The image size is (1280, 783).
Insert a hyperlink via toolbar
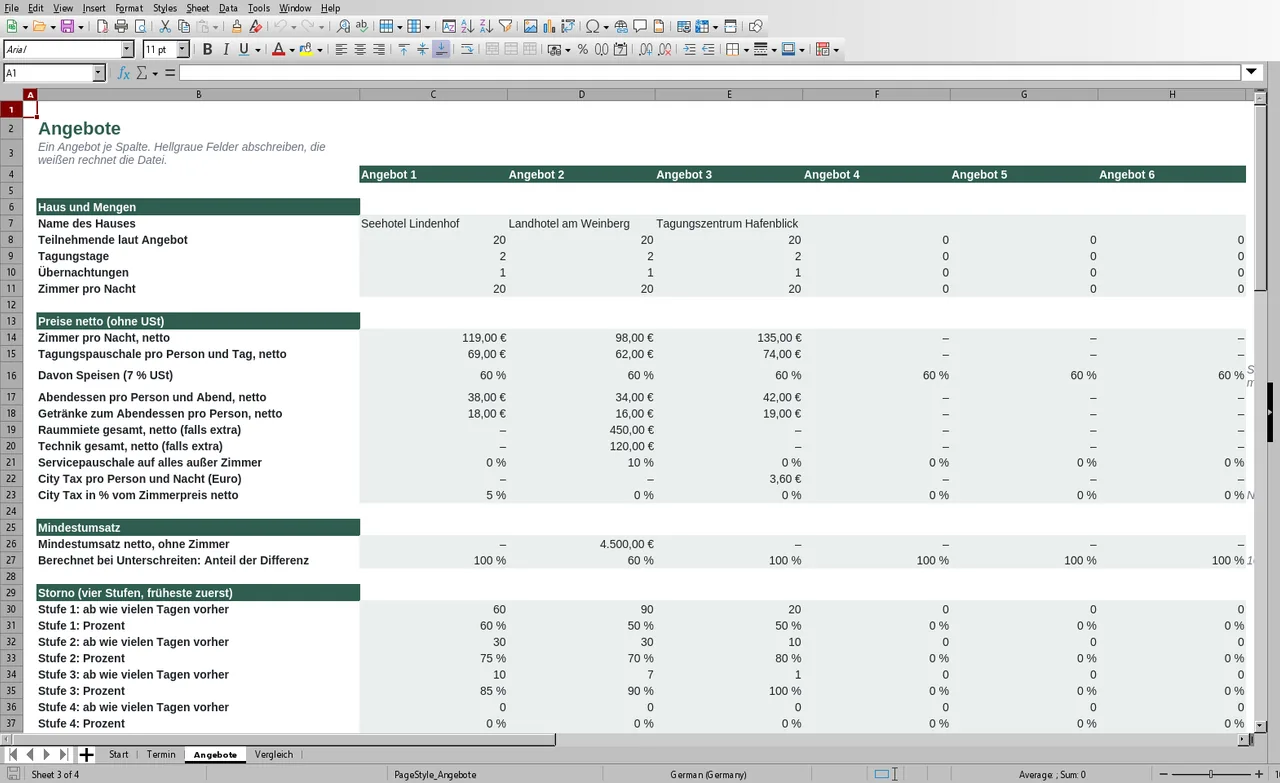coord(621,26)
